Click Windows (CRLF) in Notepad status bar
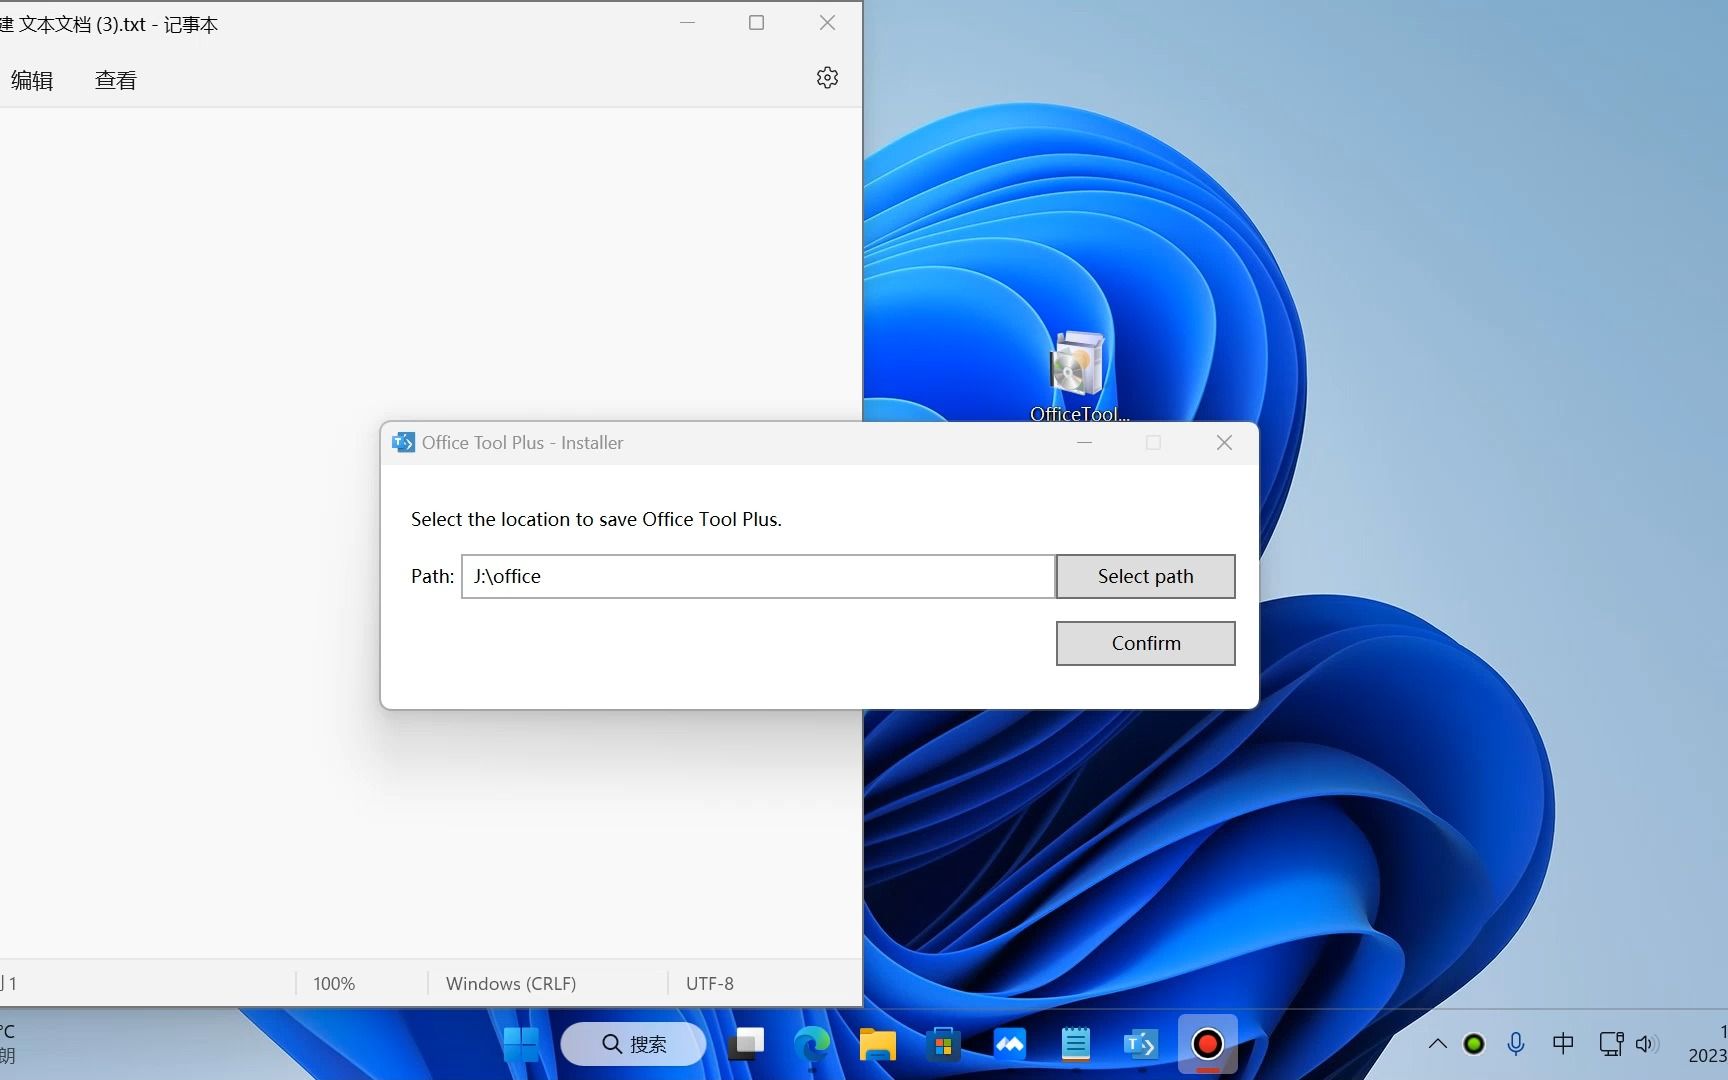The image size is (1728, 1080). [511, 984]
